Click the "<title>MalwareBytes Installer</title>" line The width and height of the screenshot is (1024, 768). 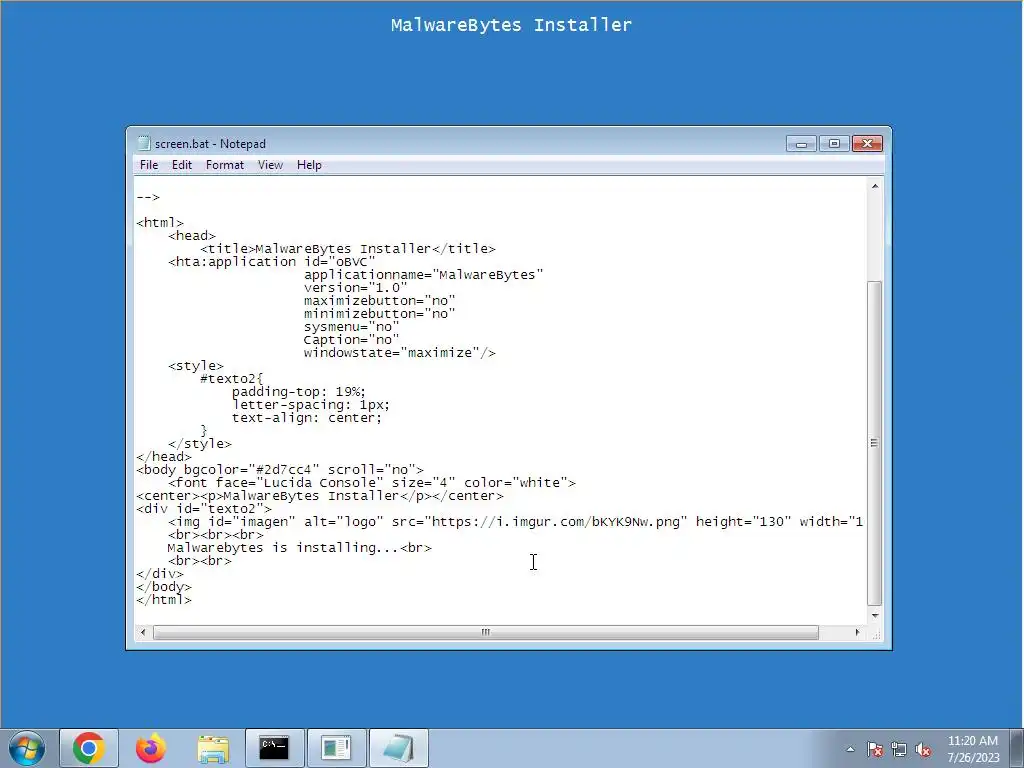347,249
